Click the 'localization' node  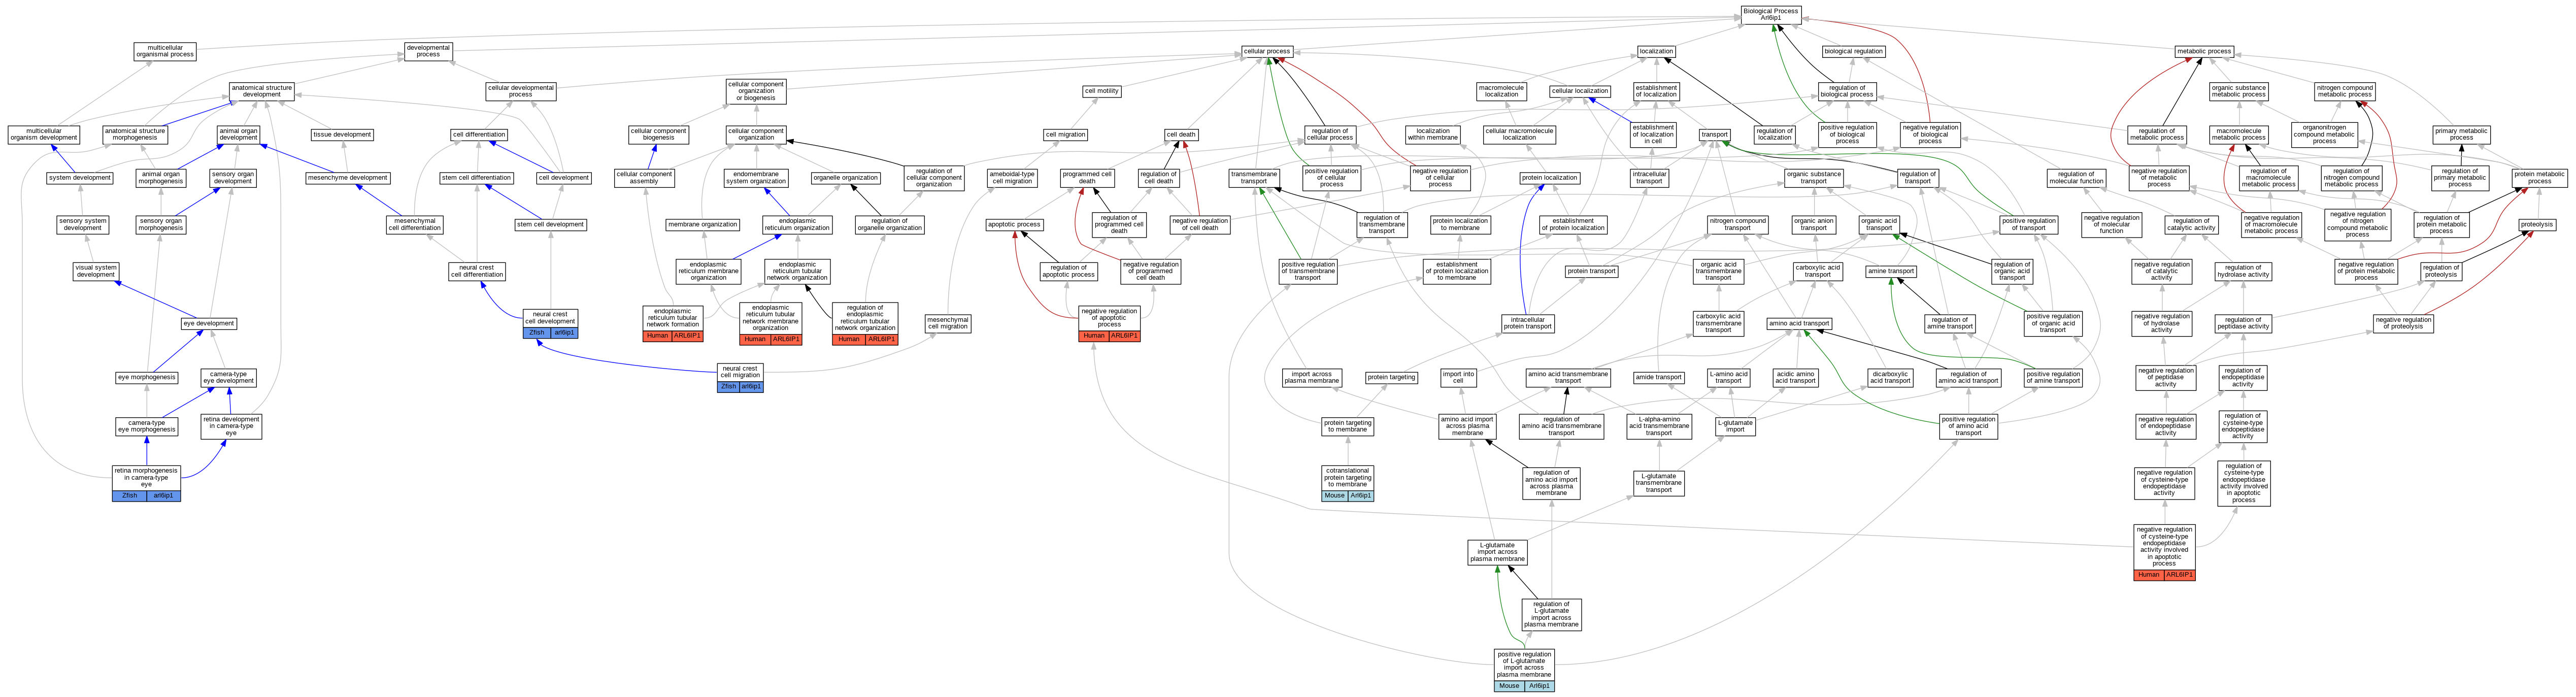[1656, 51]
